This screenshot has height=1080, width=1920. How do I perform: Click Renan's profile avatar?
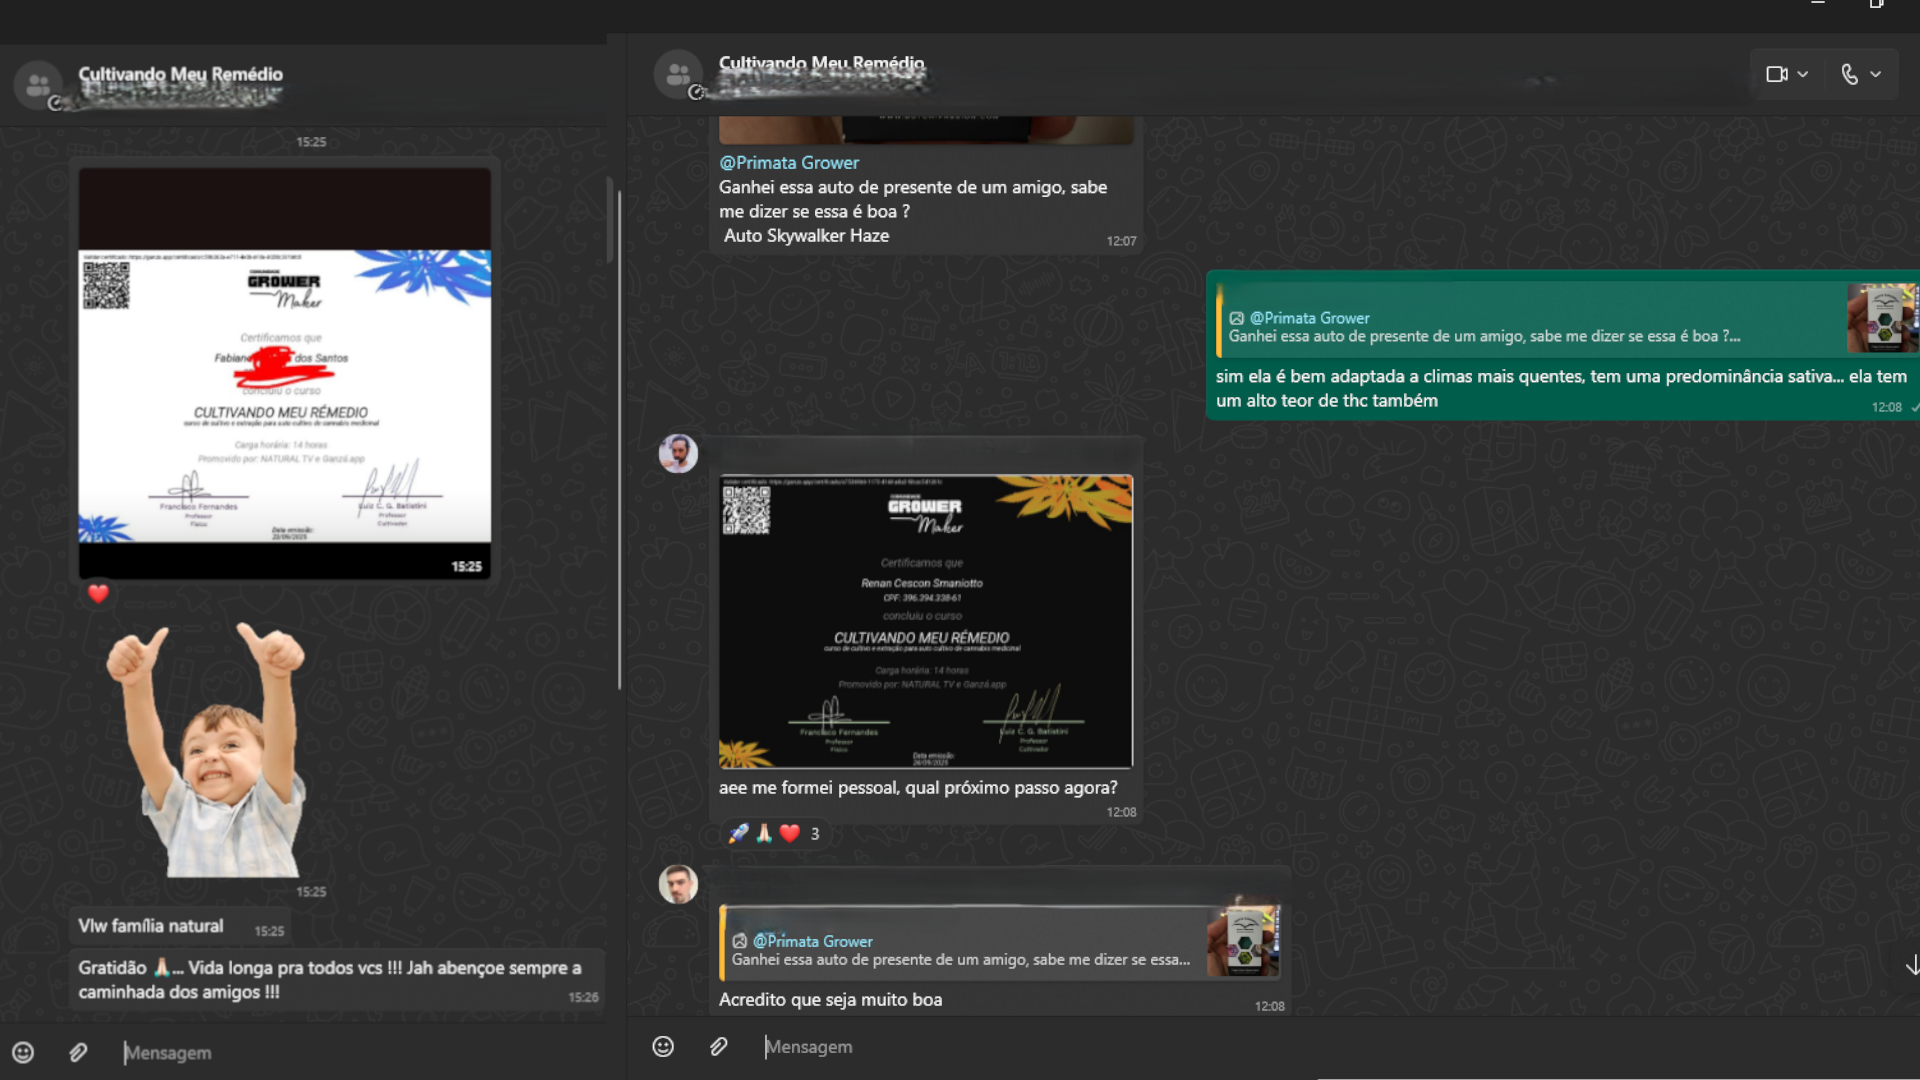(x=678, y=453)
